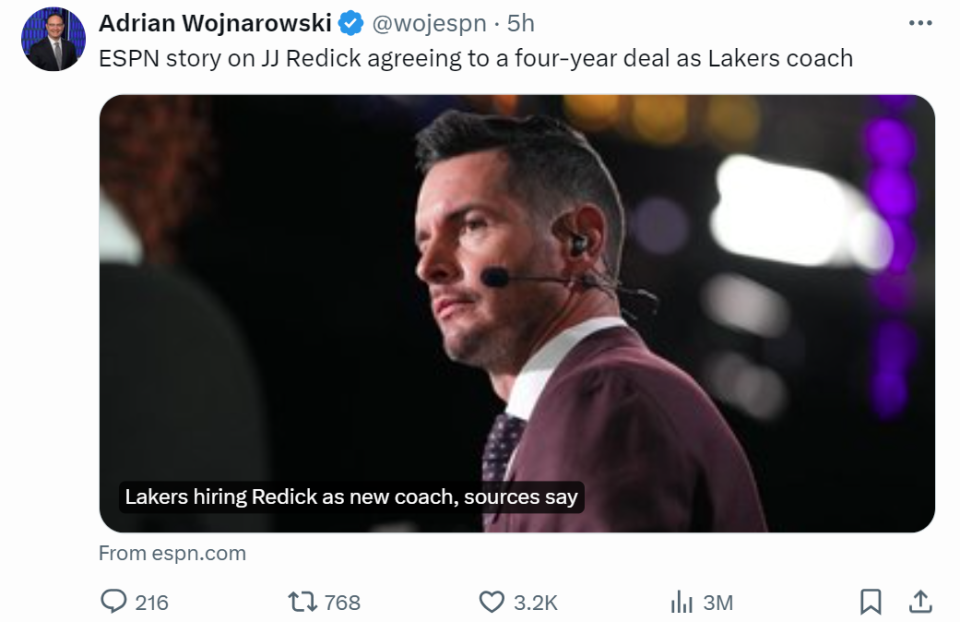Open Adrian Wojnarowski's profile avatar

53,40
